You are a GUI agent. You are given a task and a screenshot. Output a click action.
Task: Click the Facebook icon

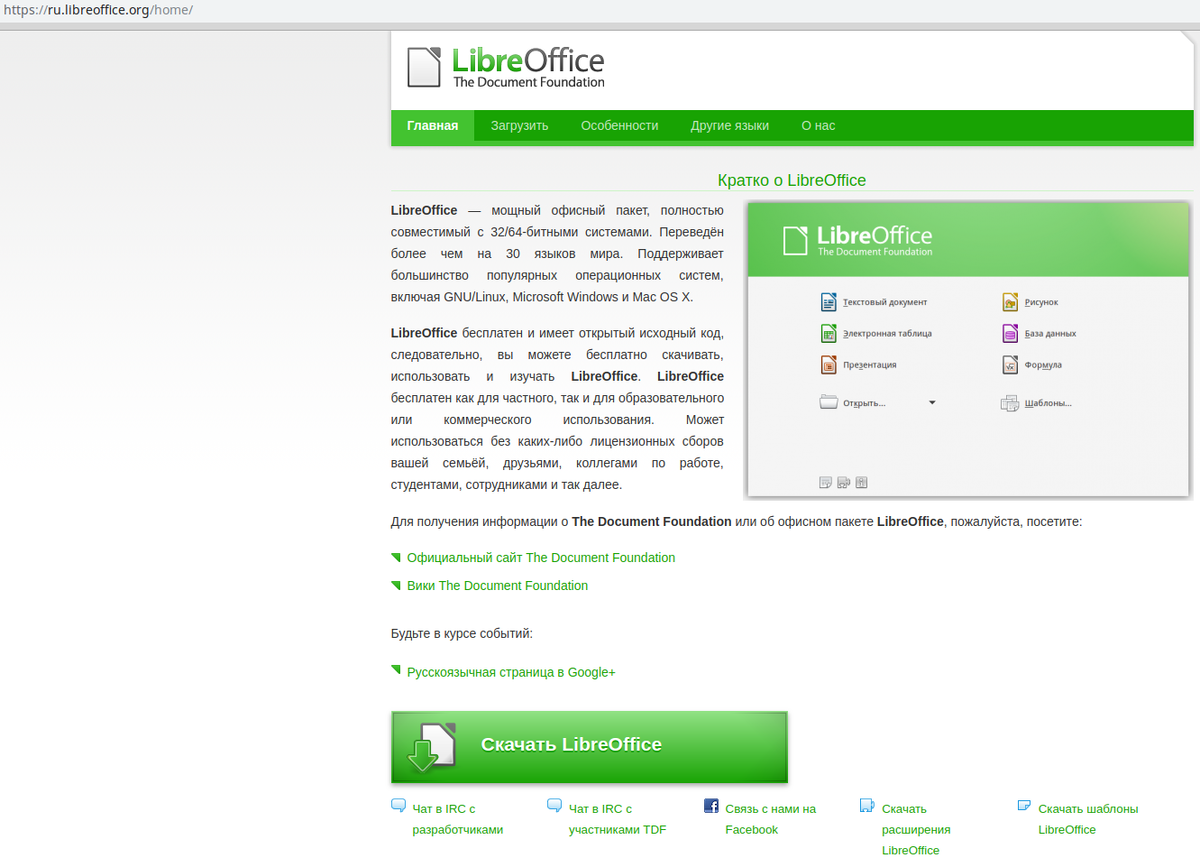(x=711, y=805)
